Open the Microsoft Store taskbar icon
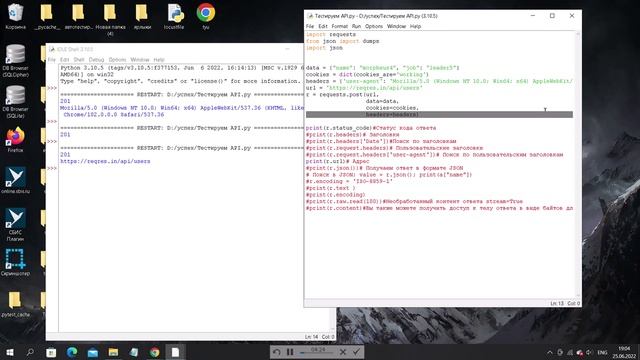This screenshot has width=640, height=360. 51,352
